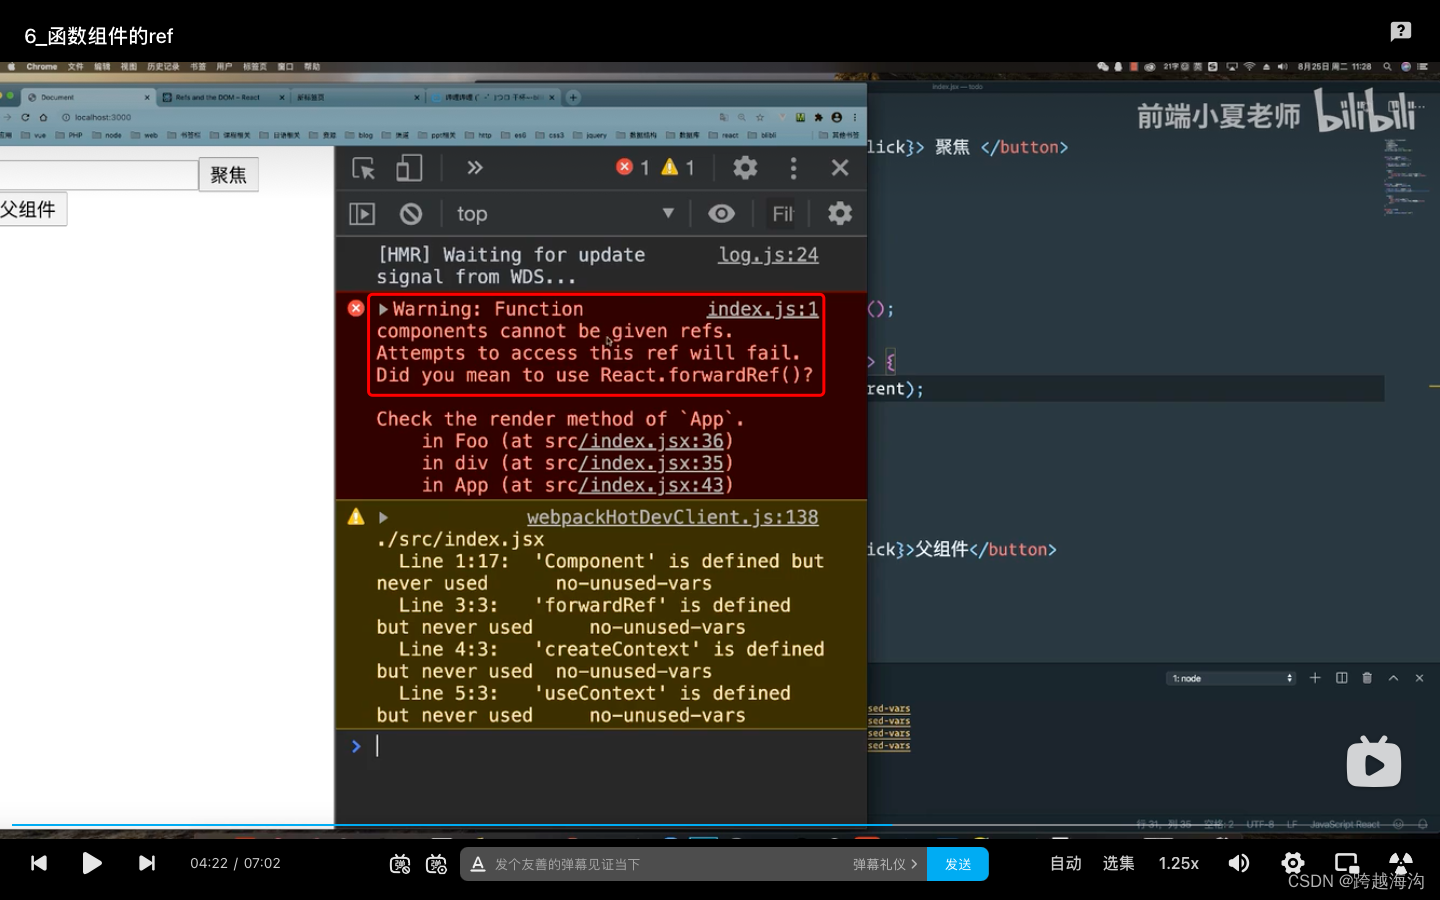
Task: Clear the console with the ban icon
Action: [411, 214]
